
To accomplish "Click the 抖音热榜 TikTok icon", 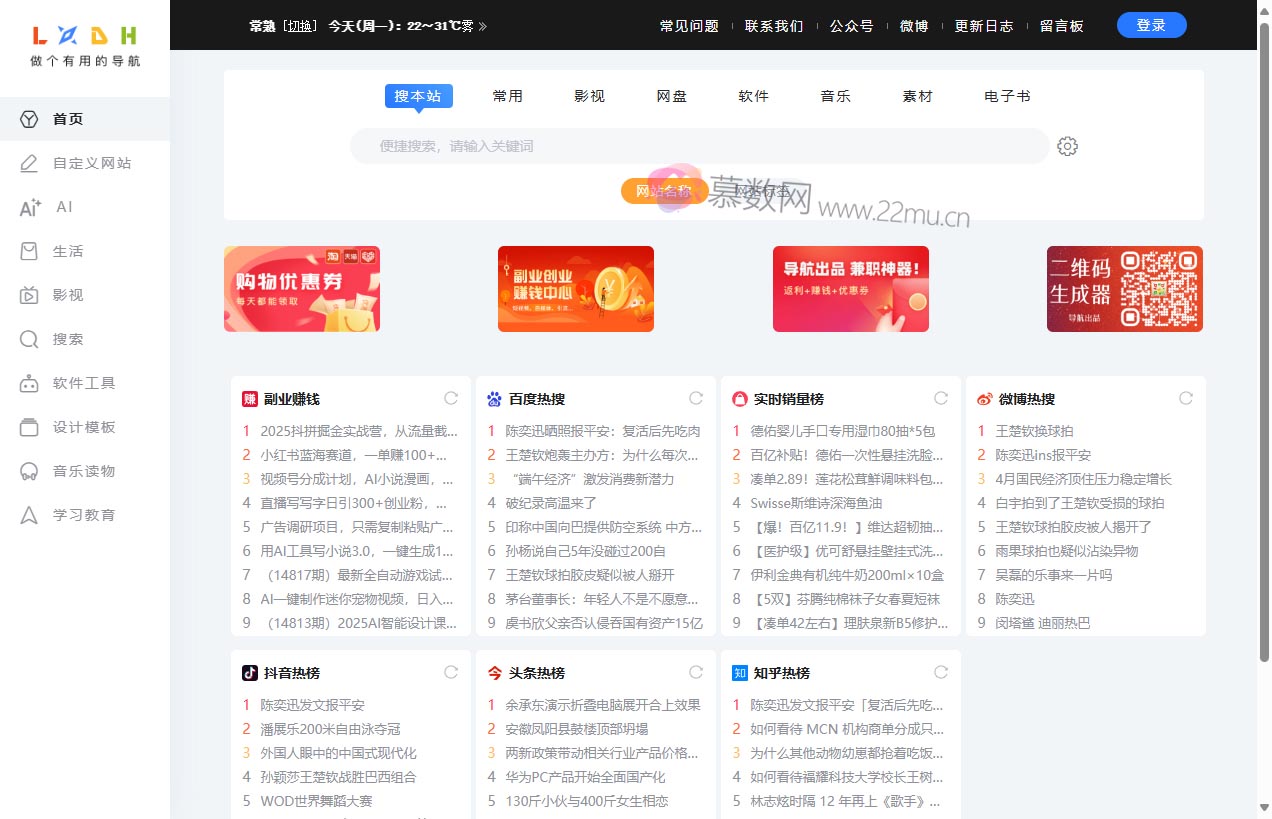I will pos(248,672).
